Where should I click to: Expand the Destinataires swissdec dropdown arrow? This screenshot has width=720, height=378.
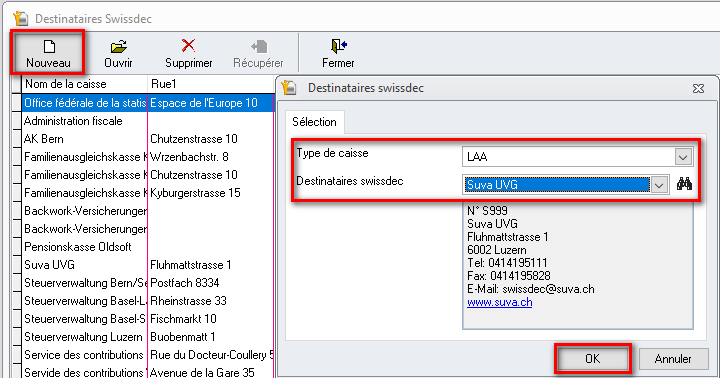tap(659, 185)
